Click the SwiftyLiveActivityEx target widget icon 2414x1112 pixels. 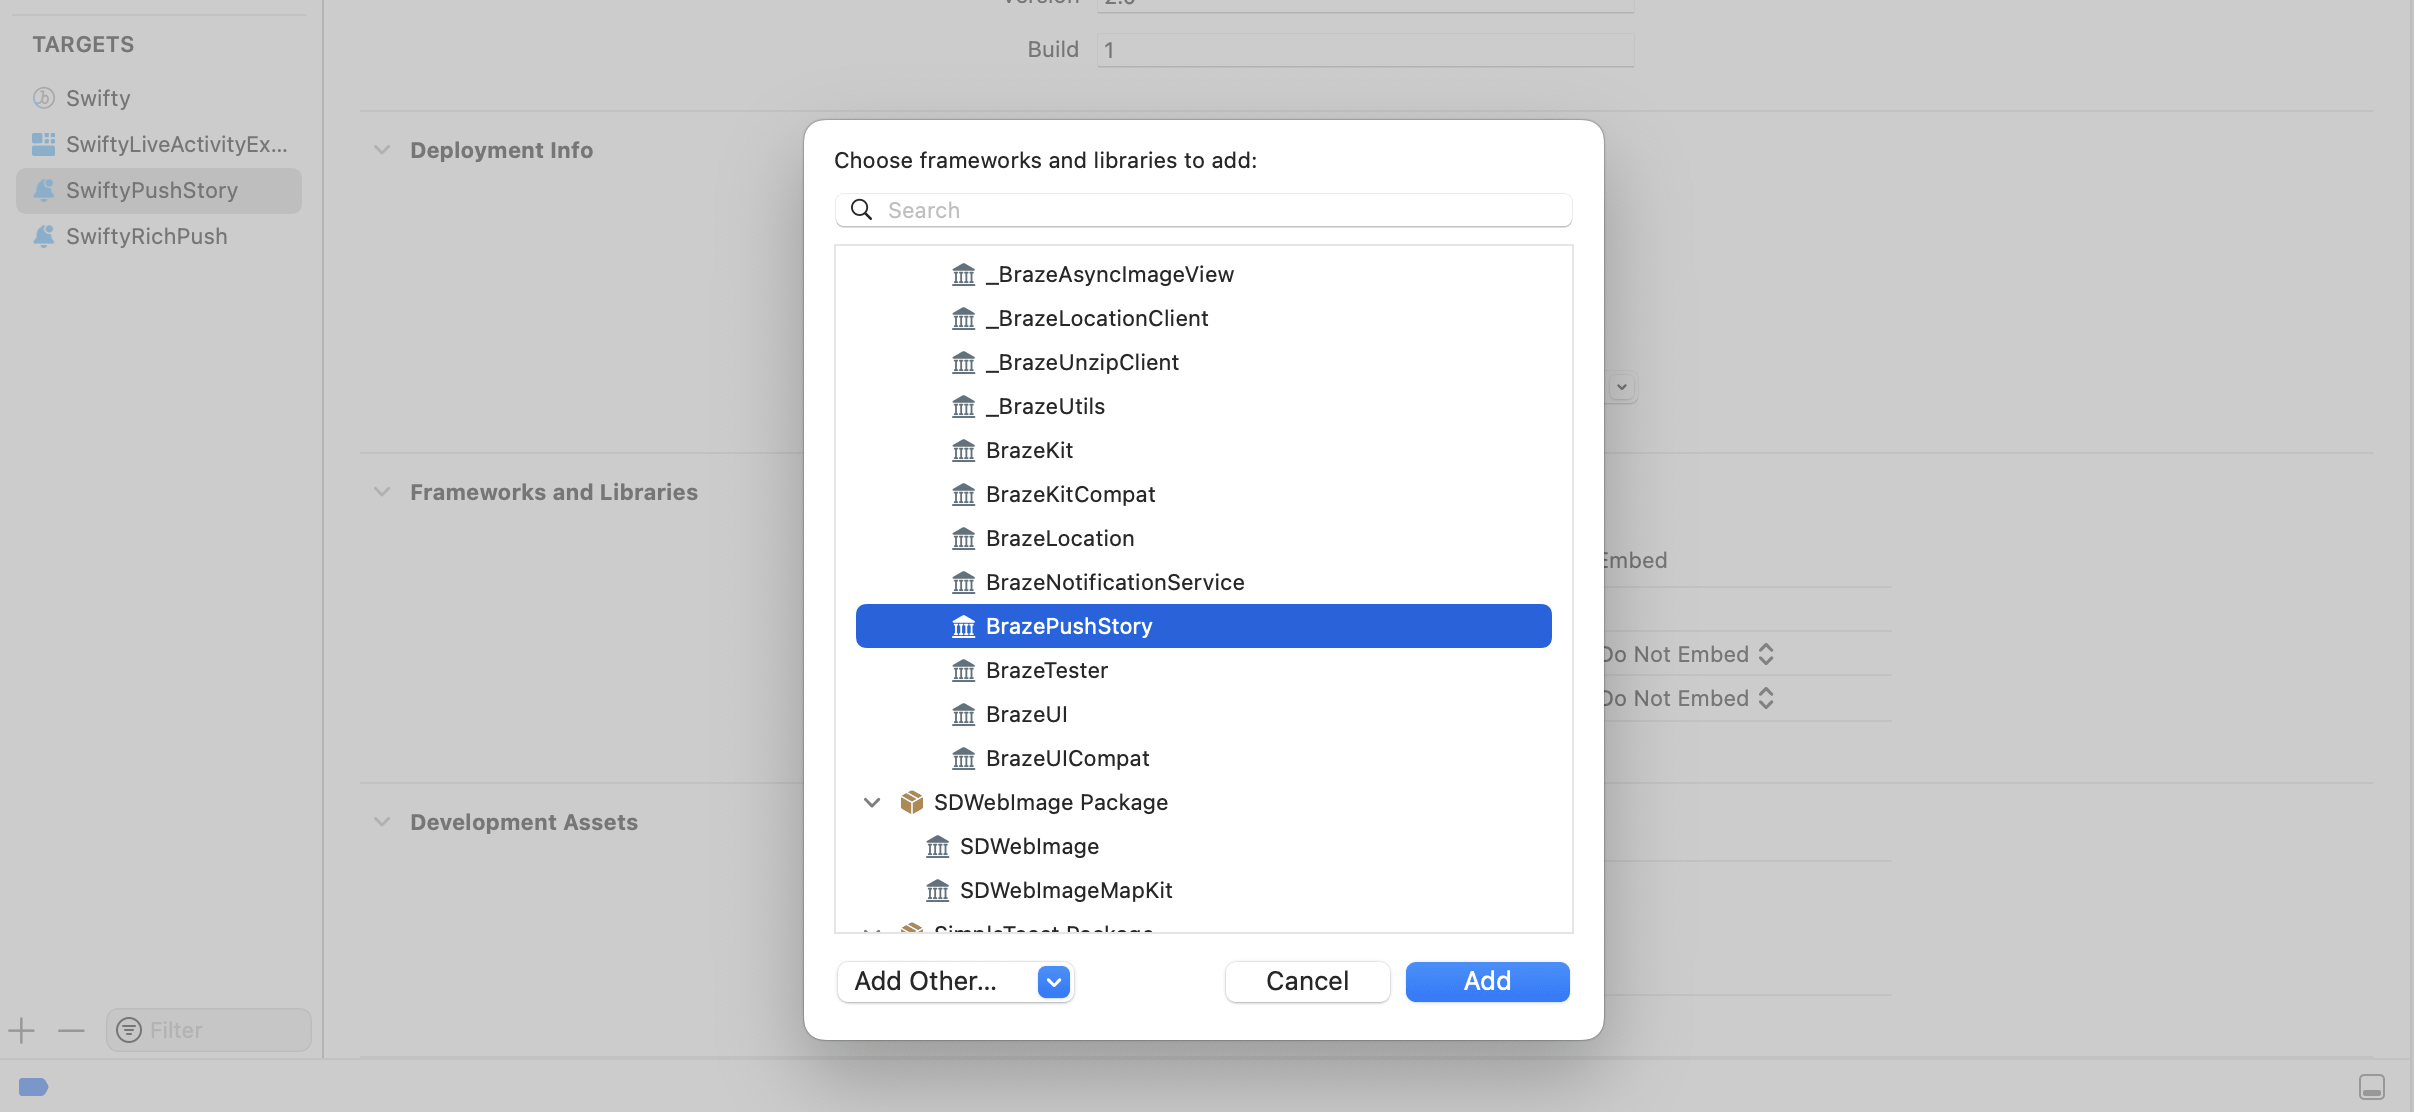(x=43, y=145)
